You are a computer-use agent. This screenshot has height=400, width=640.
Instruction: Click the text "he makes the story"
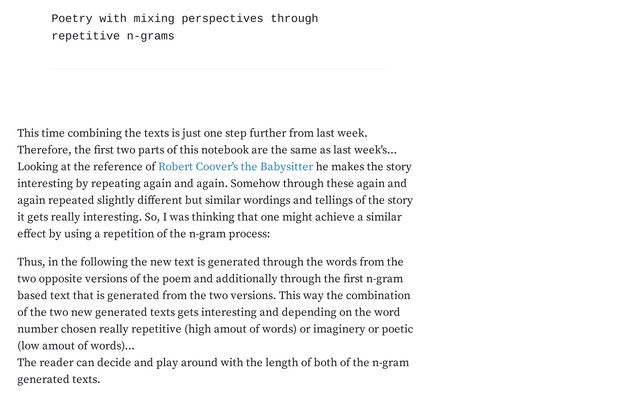pos(364,167)
